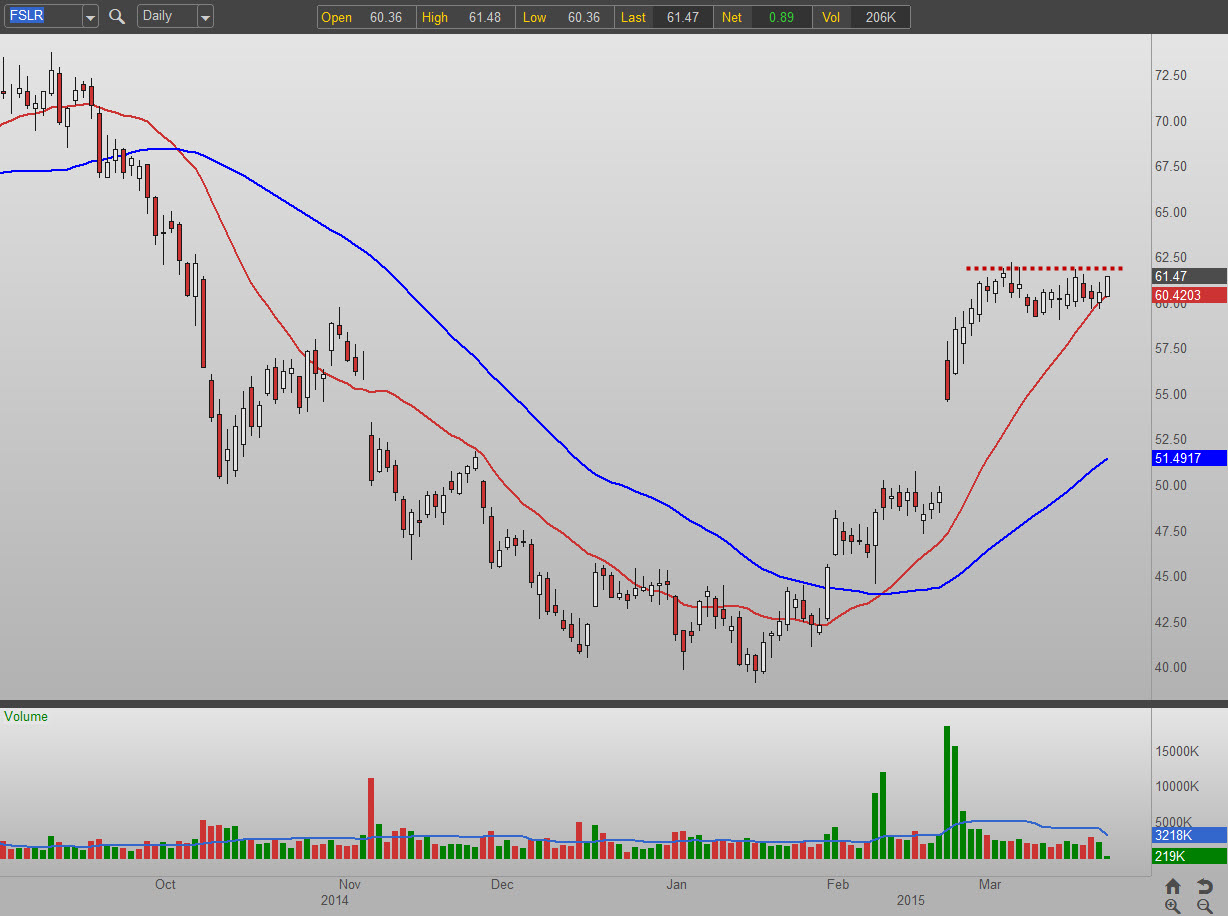Click the symbol search magnifier icon

click(x=117, y=16)
